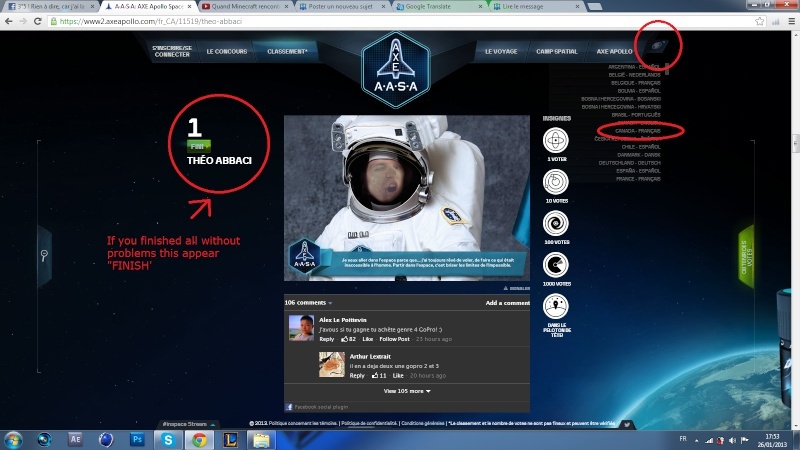Switch to Poster un nouveau sujet tab
This screenshot has width=800, height=450.
point(341,6)
